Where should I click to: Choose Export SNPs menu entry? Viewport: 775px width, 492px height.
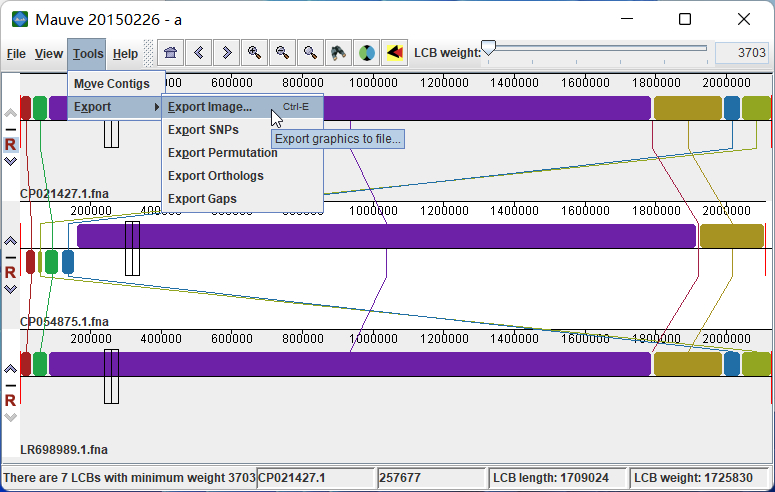click(x=203, y=130)
